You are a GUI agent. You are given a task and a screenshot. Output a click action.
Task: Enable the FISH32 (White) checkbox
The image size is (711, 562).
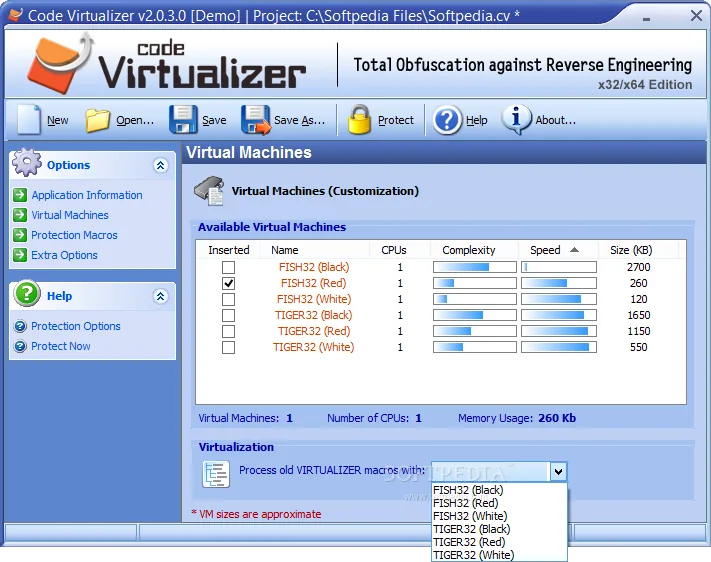pos(228,299)
